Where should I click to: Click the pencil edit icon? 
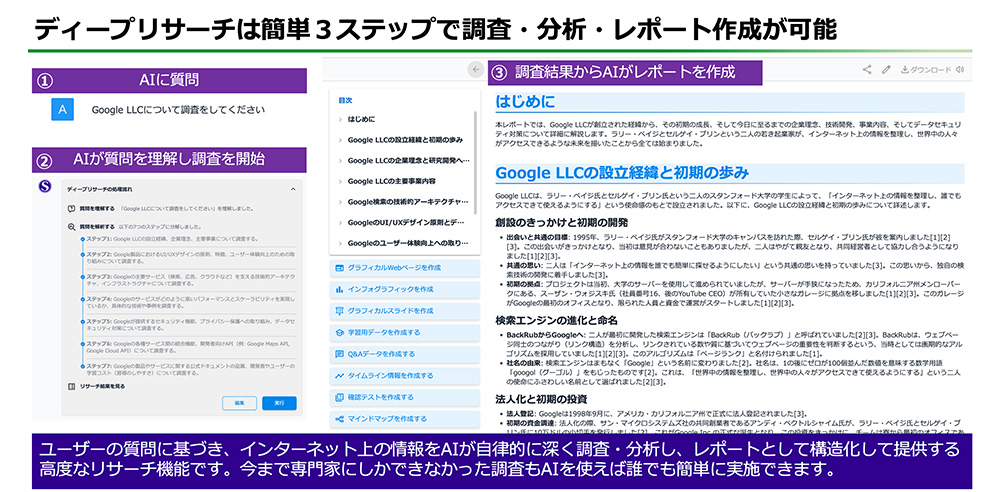click(886, 70)
